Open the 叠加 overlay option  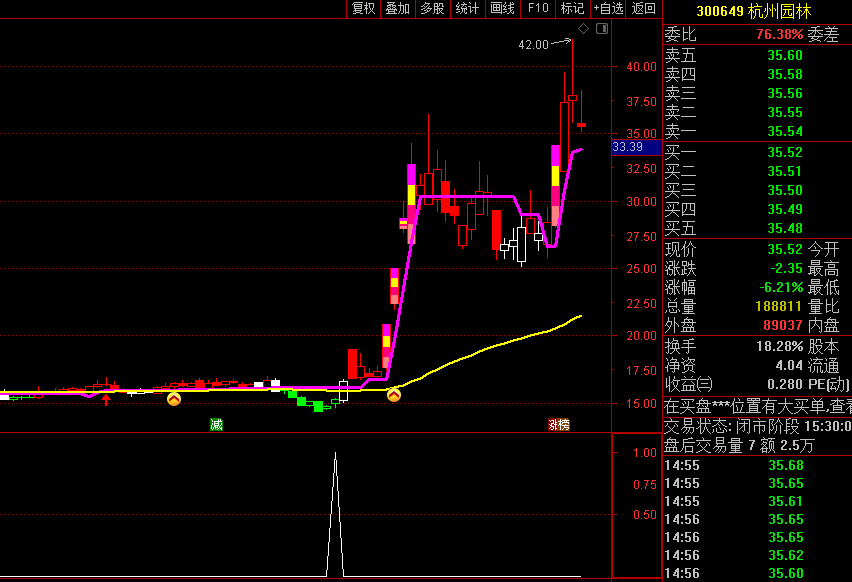click(398, 9)
